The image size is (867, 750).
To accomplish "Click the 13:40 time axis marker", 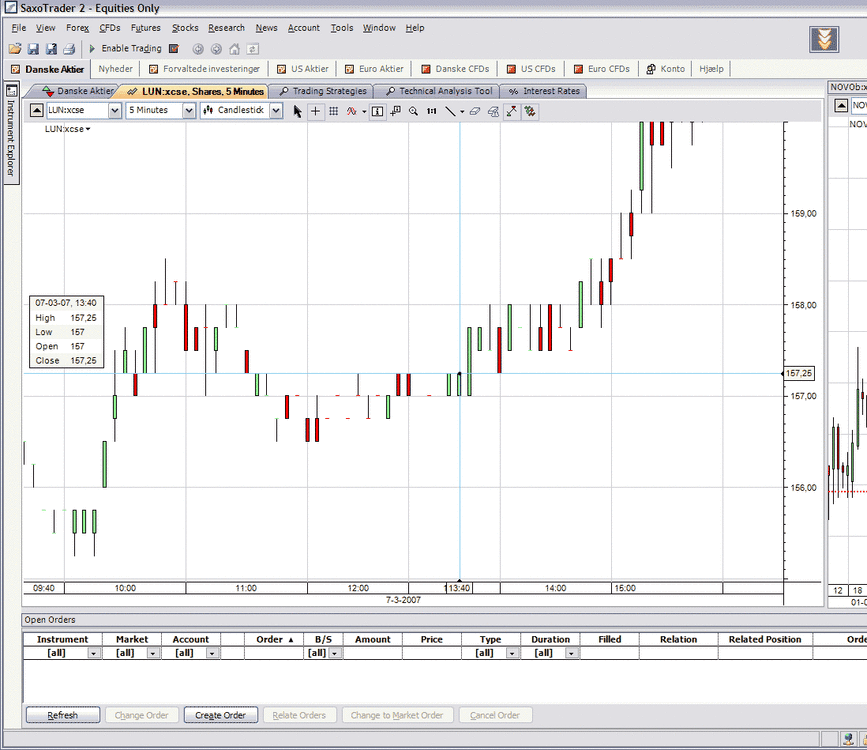I will coord(459,588).
